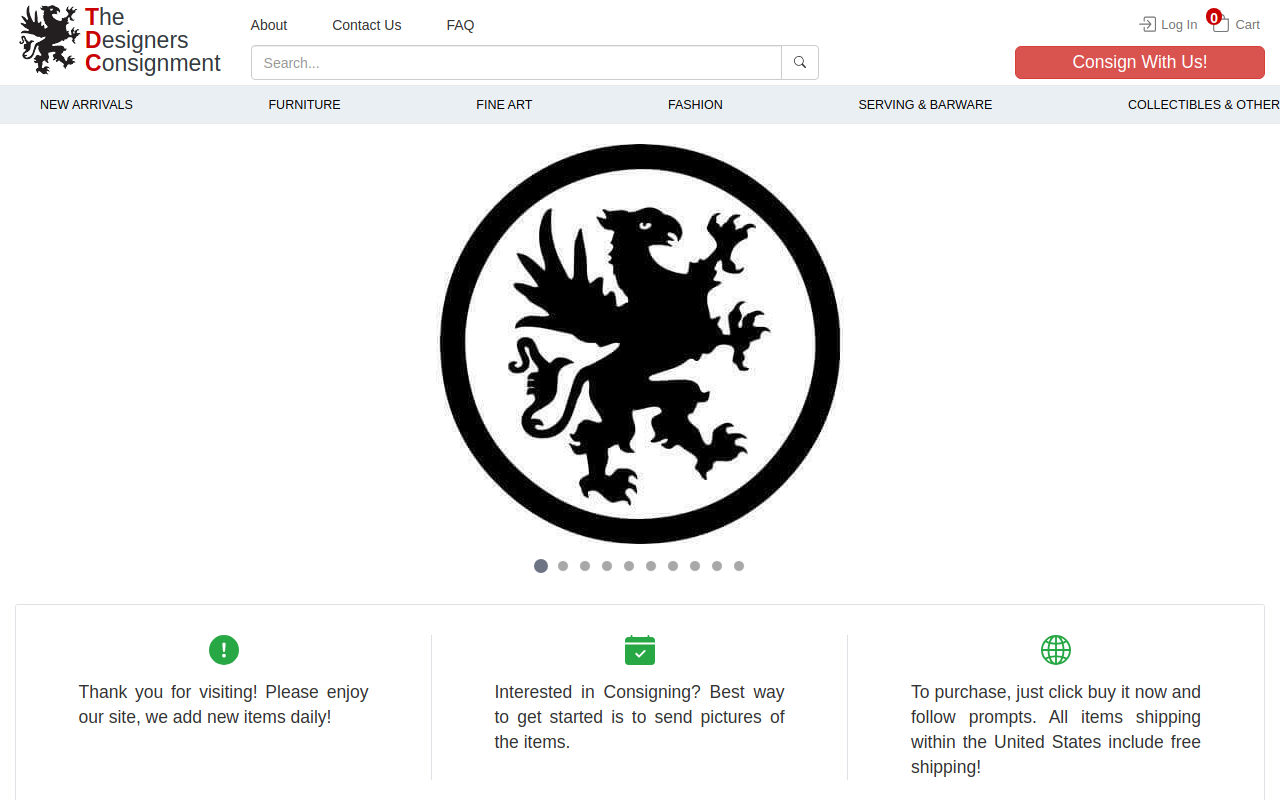
Task: Click the Log In link text
Action: point(1179,25)
